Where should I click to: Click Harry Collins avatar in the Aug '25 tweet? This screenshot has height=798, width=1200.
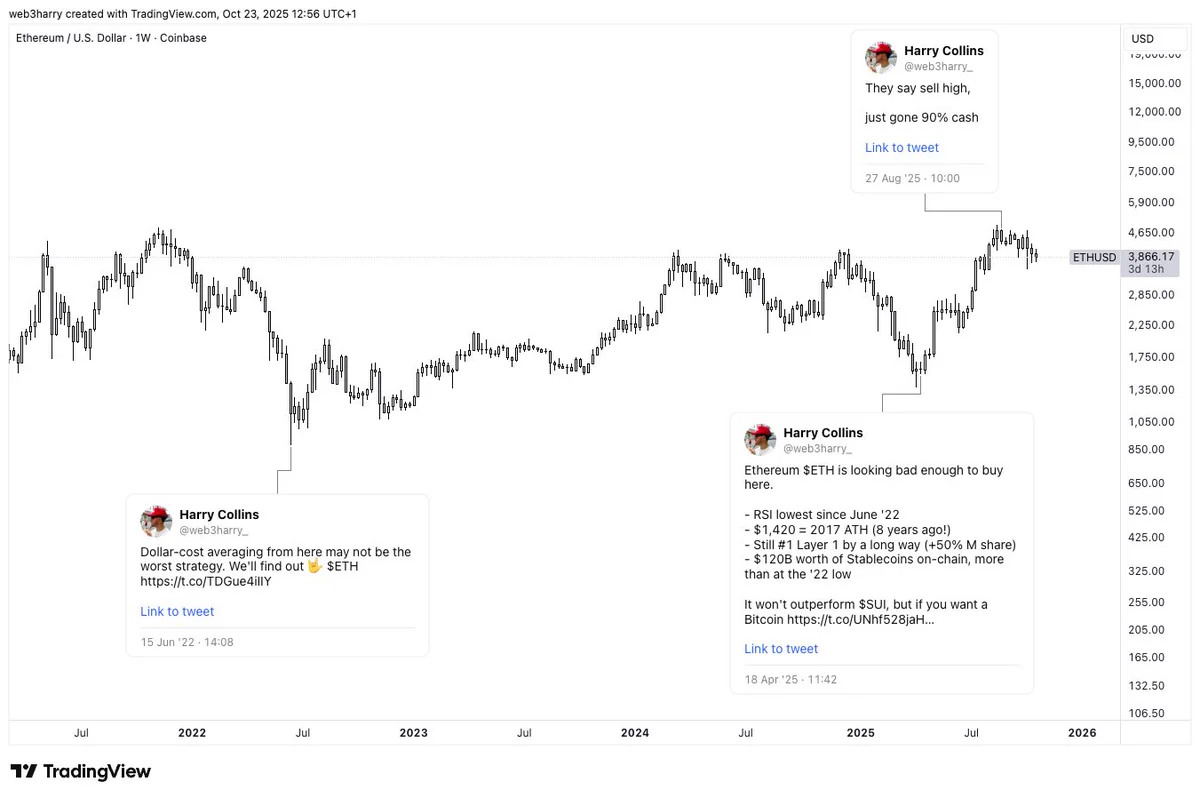pos(880,57)
